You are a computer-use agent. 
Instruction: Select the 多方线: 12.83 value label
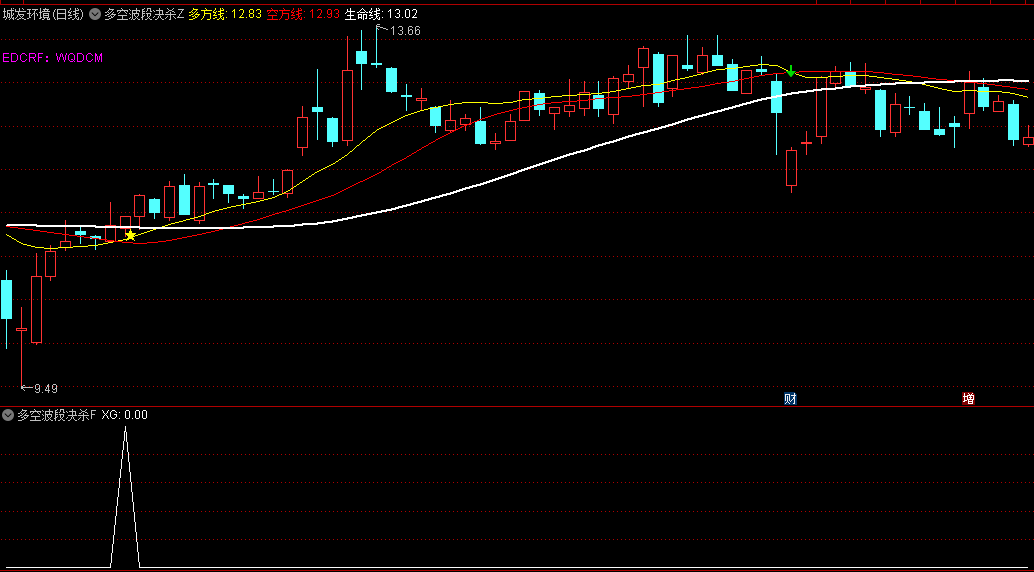click(x=225, y=14)
